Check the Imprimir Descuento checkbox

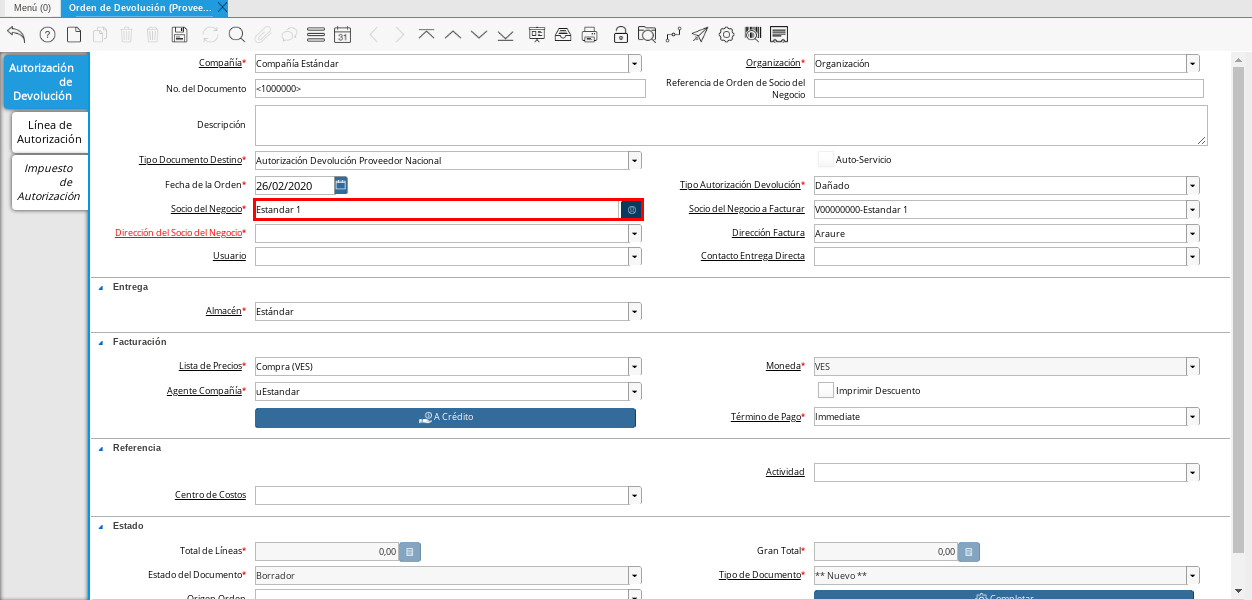click(825, 390)
